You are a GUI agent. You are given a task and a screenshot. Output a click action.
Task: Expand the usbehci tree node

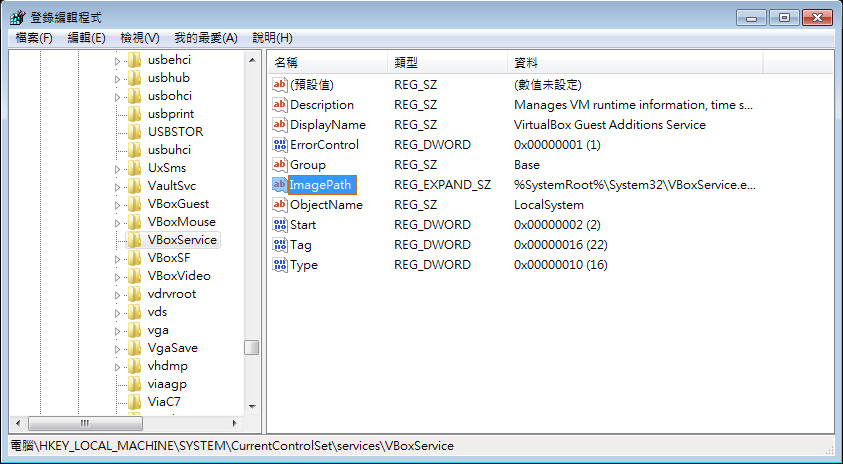coord(118,61)
